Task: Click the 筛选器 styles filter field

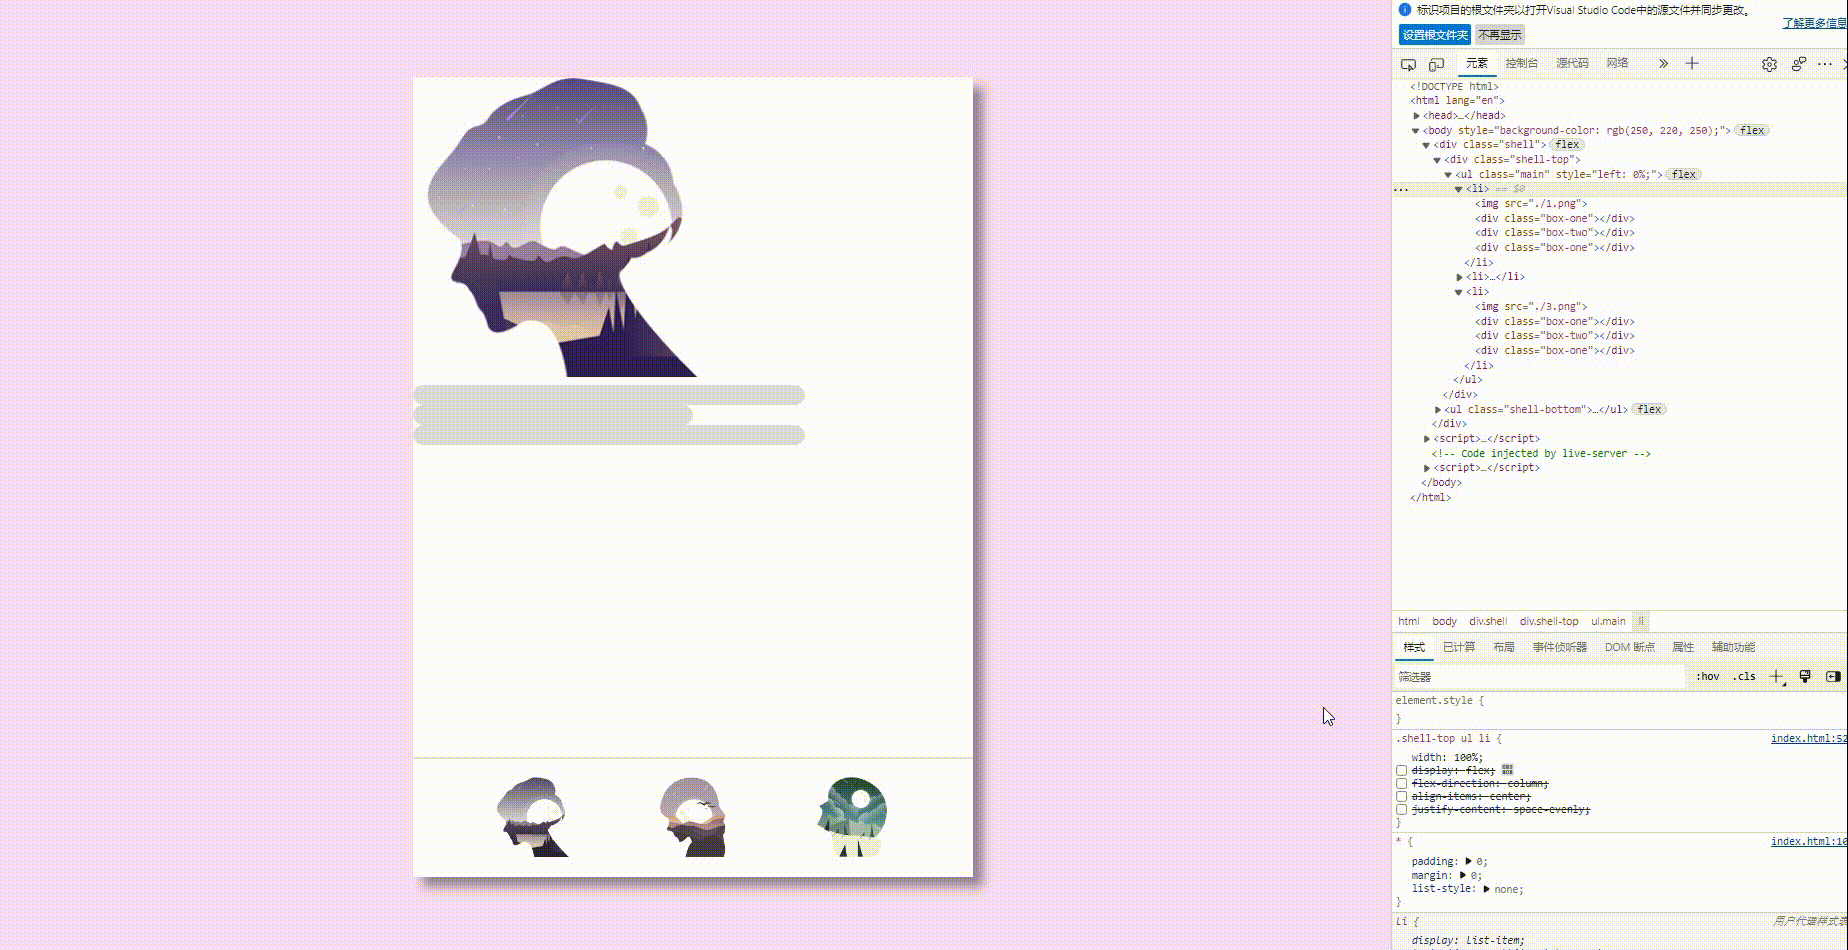Action: pyautogui.click(x=1539, y=677)
